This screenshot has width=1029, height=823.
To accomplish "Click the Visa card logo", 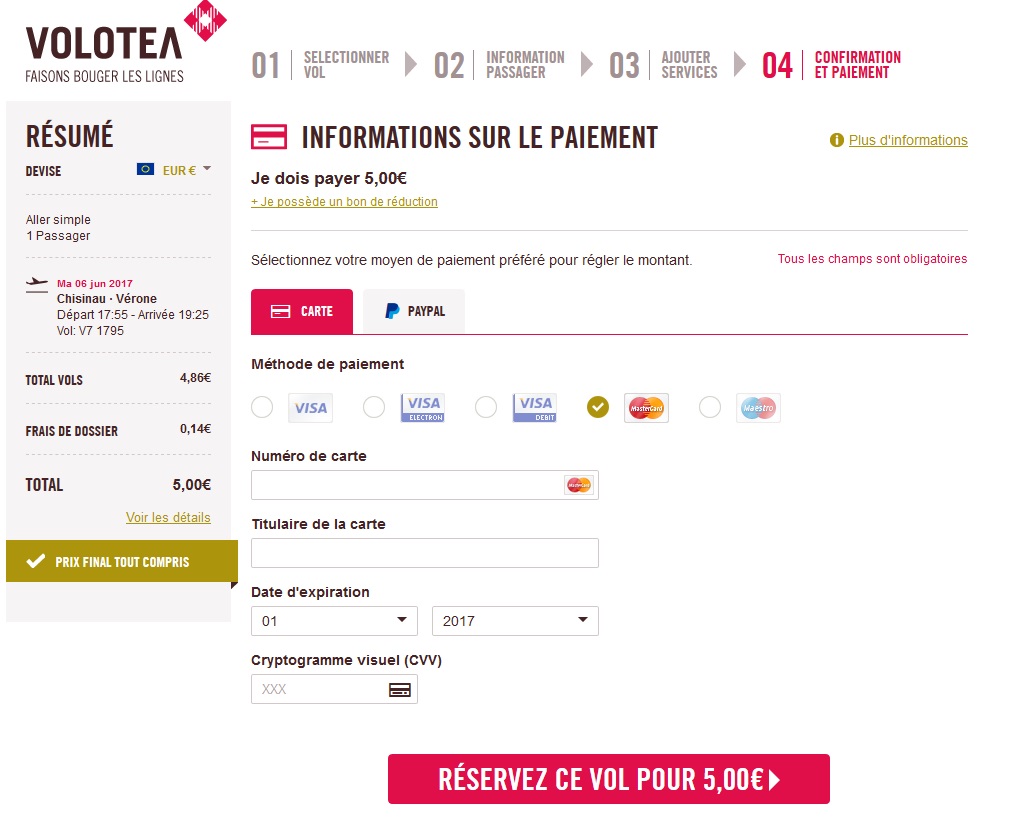I will coord(310,407).
